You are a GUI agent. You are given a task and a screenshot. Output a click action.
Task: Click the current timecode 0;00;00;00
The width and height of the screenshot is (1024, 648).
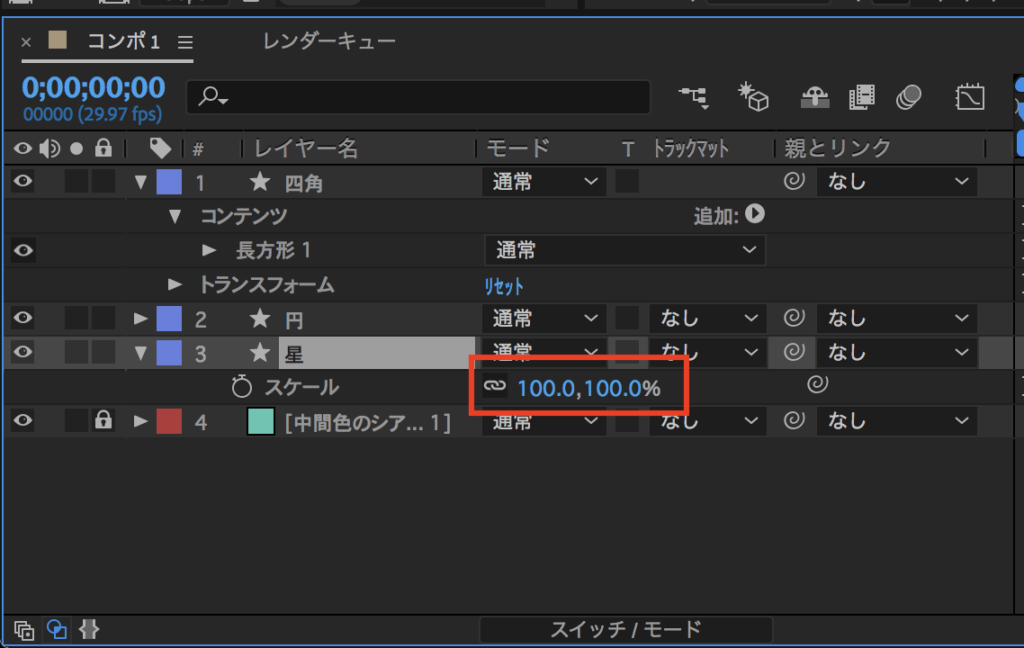point(93,88)
